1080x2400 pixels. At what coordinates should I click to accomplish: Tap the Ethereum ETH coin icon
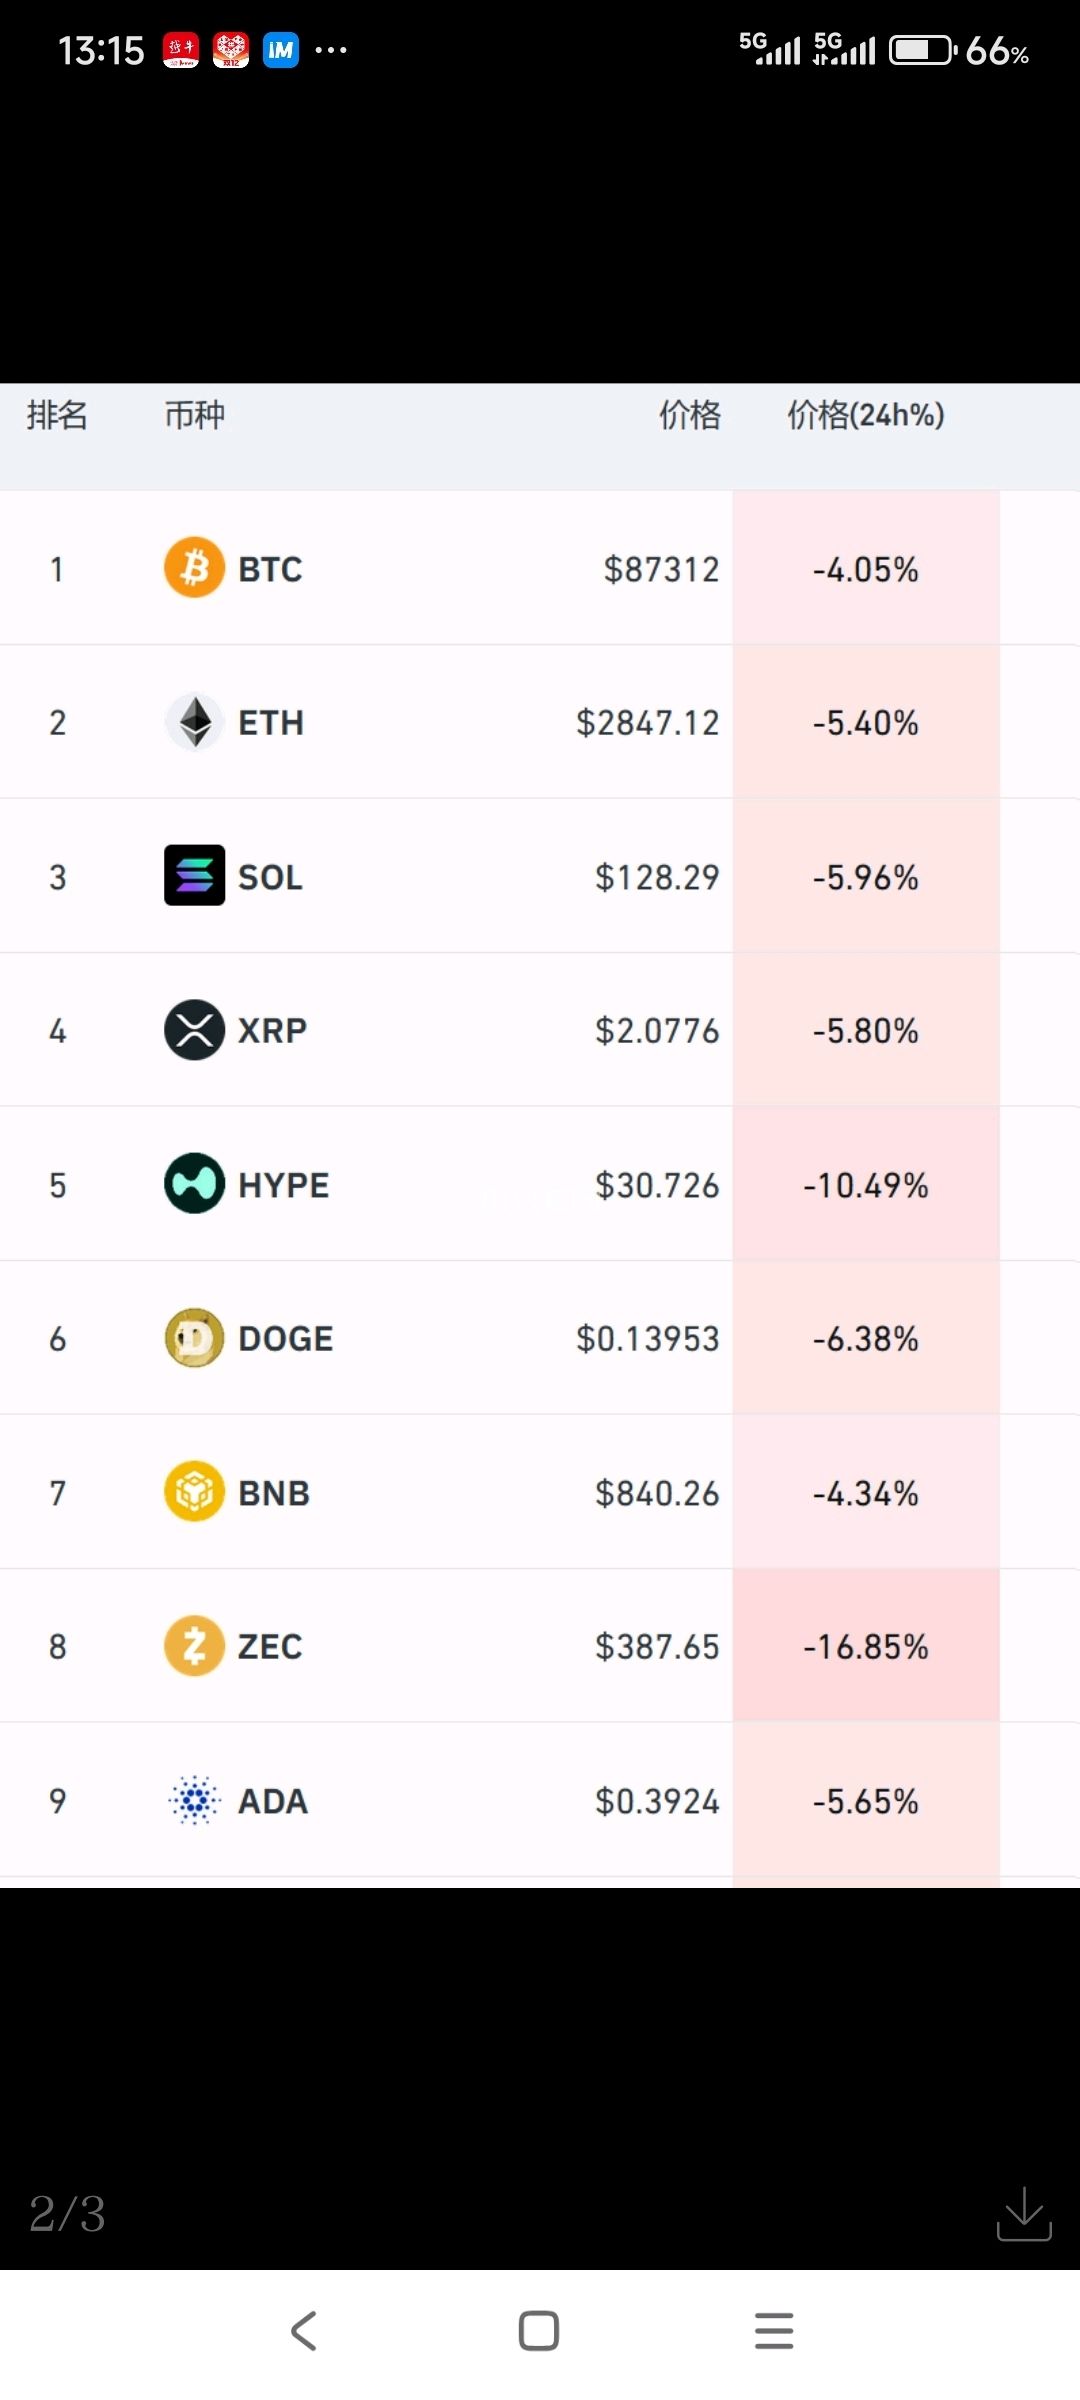[194, 722]
